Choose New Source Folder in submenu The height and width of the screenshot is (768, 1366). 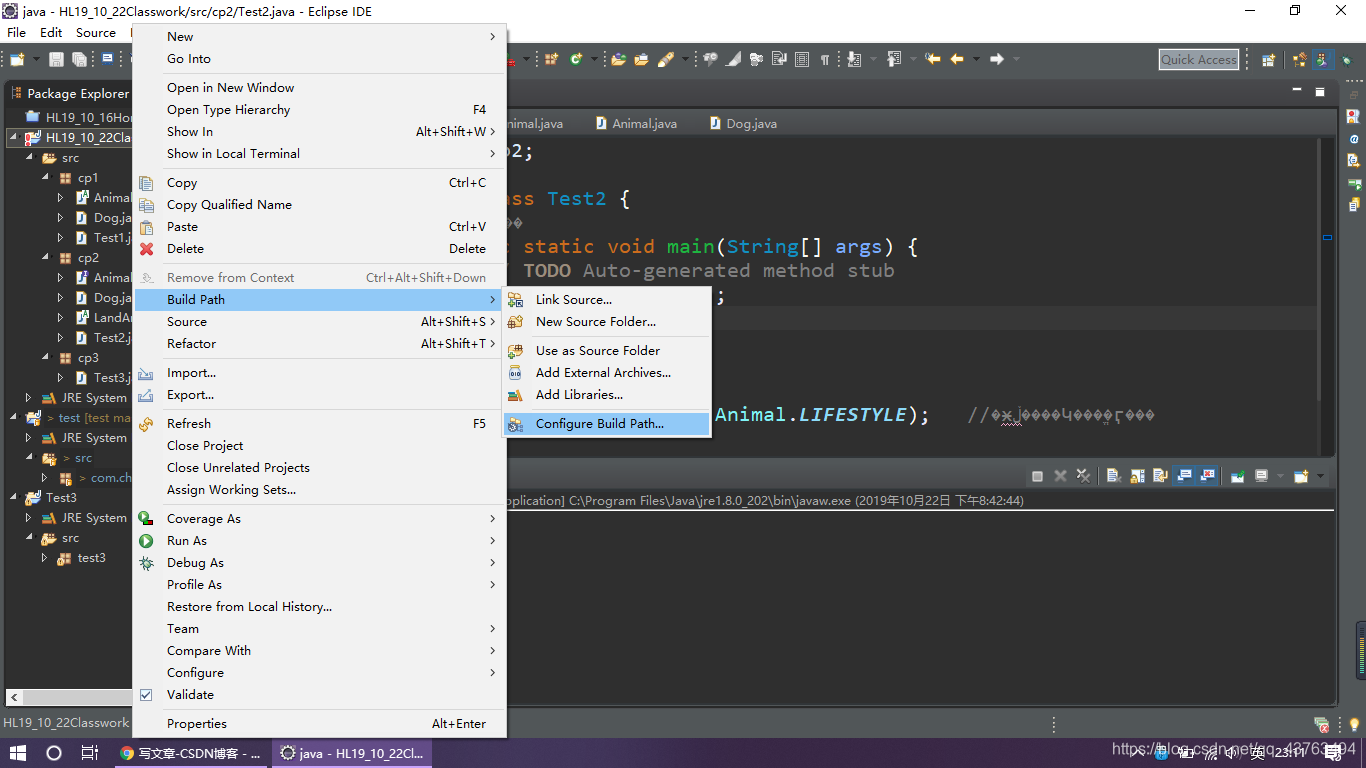607,322
